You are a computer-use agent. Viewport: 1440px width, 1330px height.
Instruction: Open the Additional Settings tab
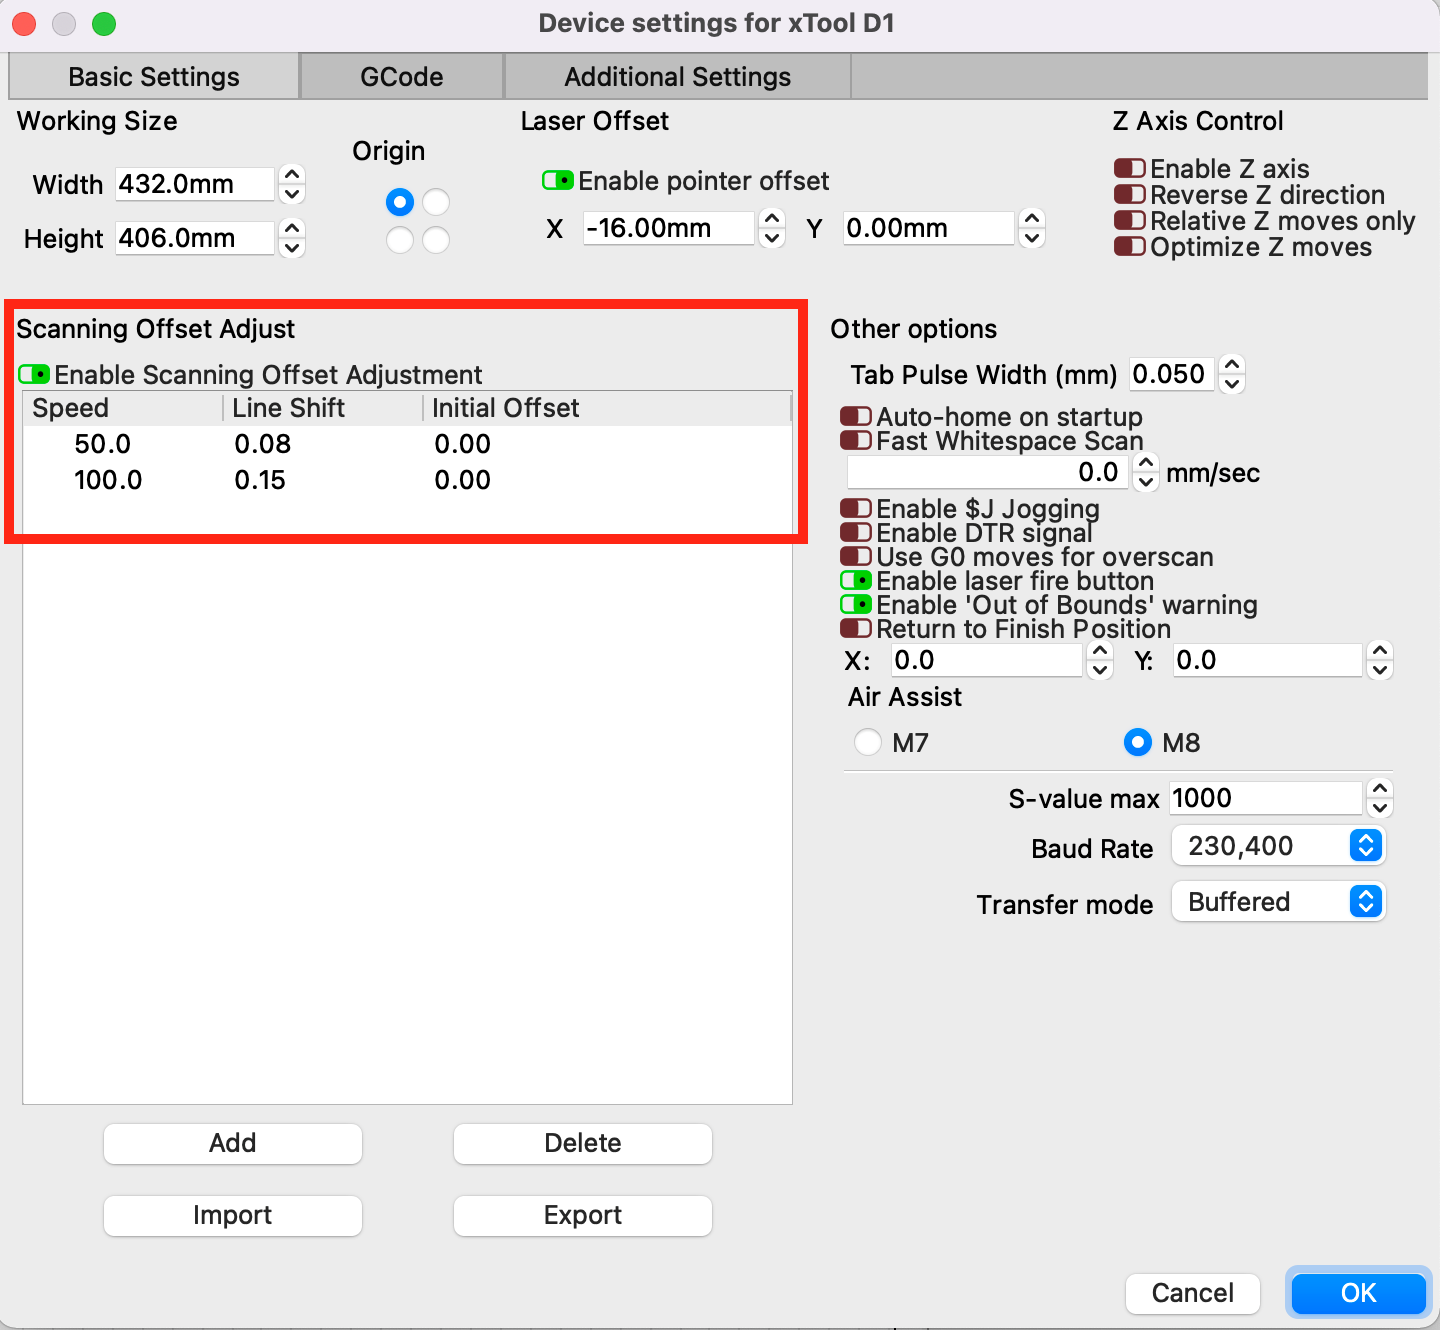click(x=678, y=77)
